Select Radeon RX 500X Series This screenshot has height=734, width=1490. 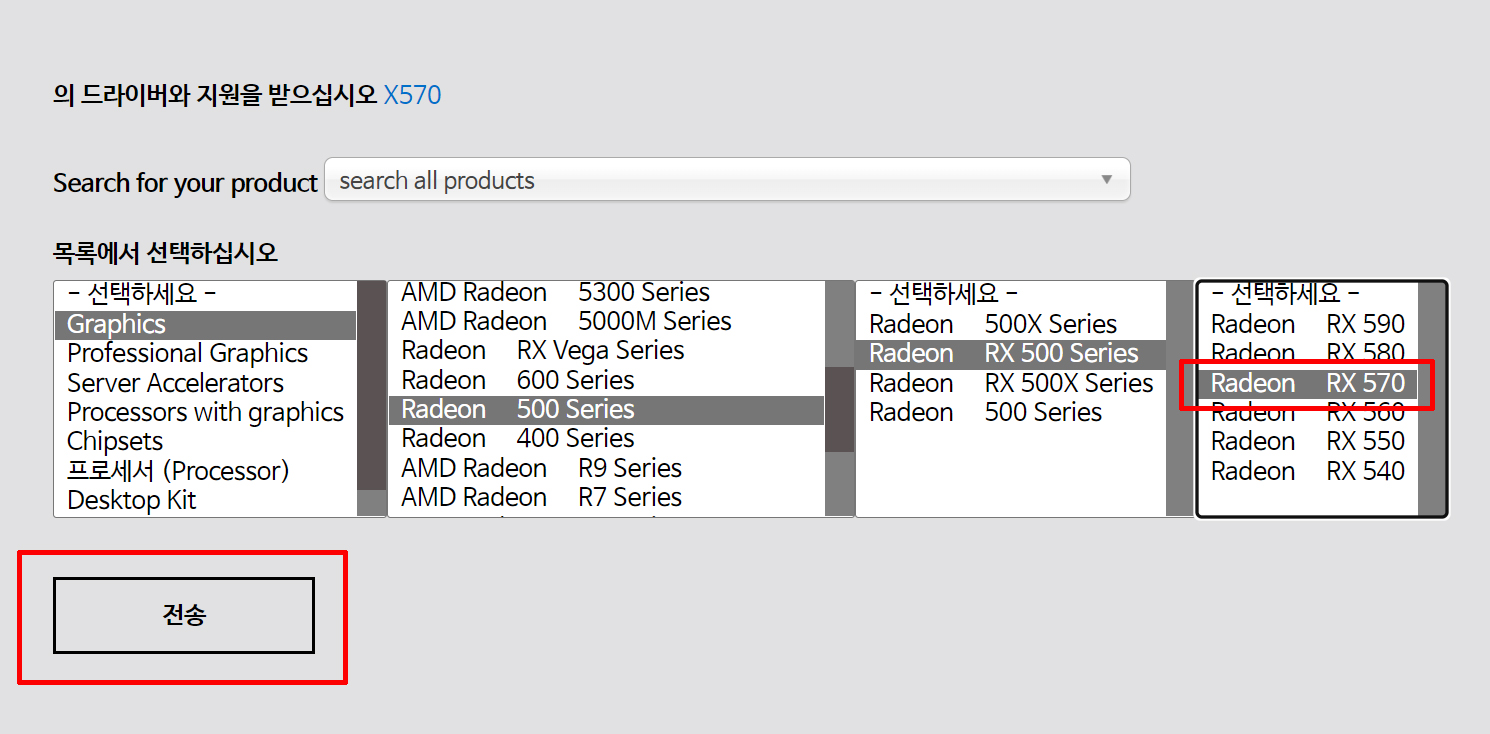(1011, 383)
